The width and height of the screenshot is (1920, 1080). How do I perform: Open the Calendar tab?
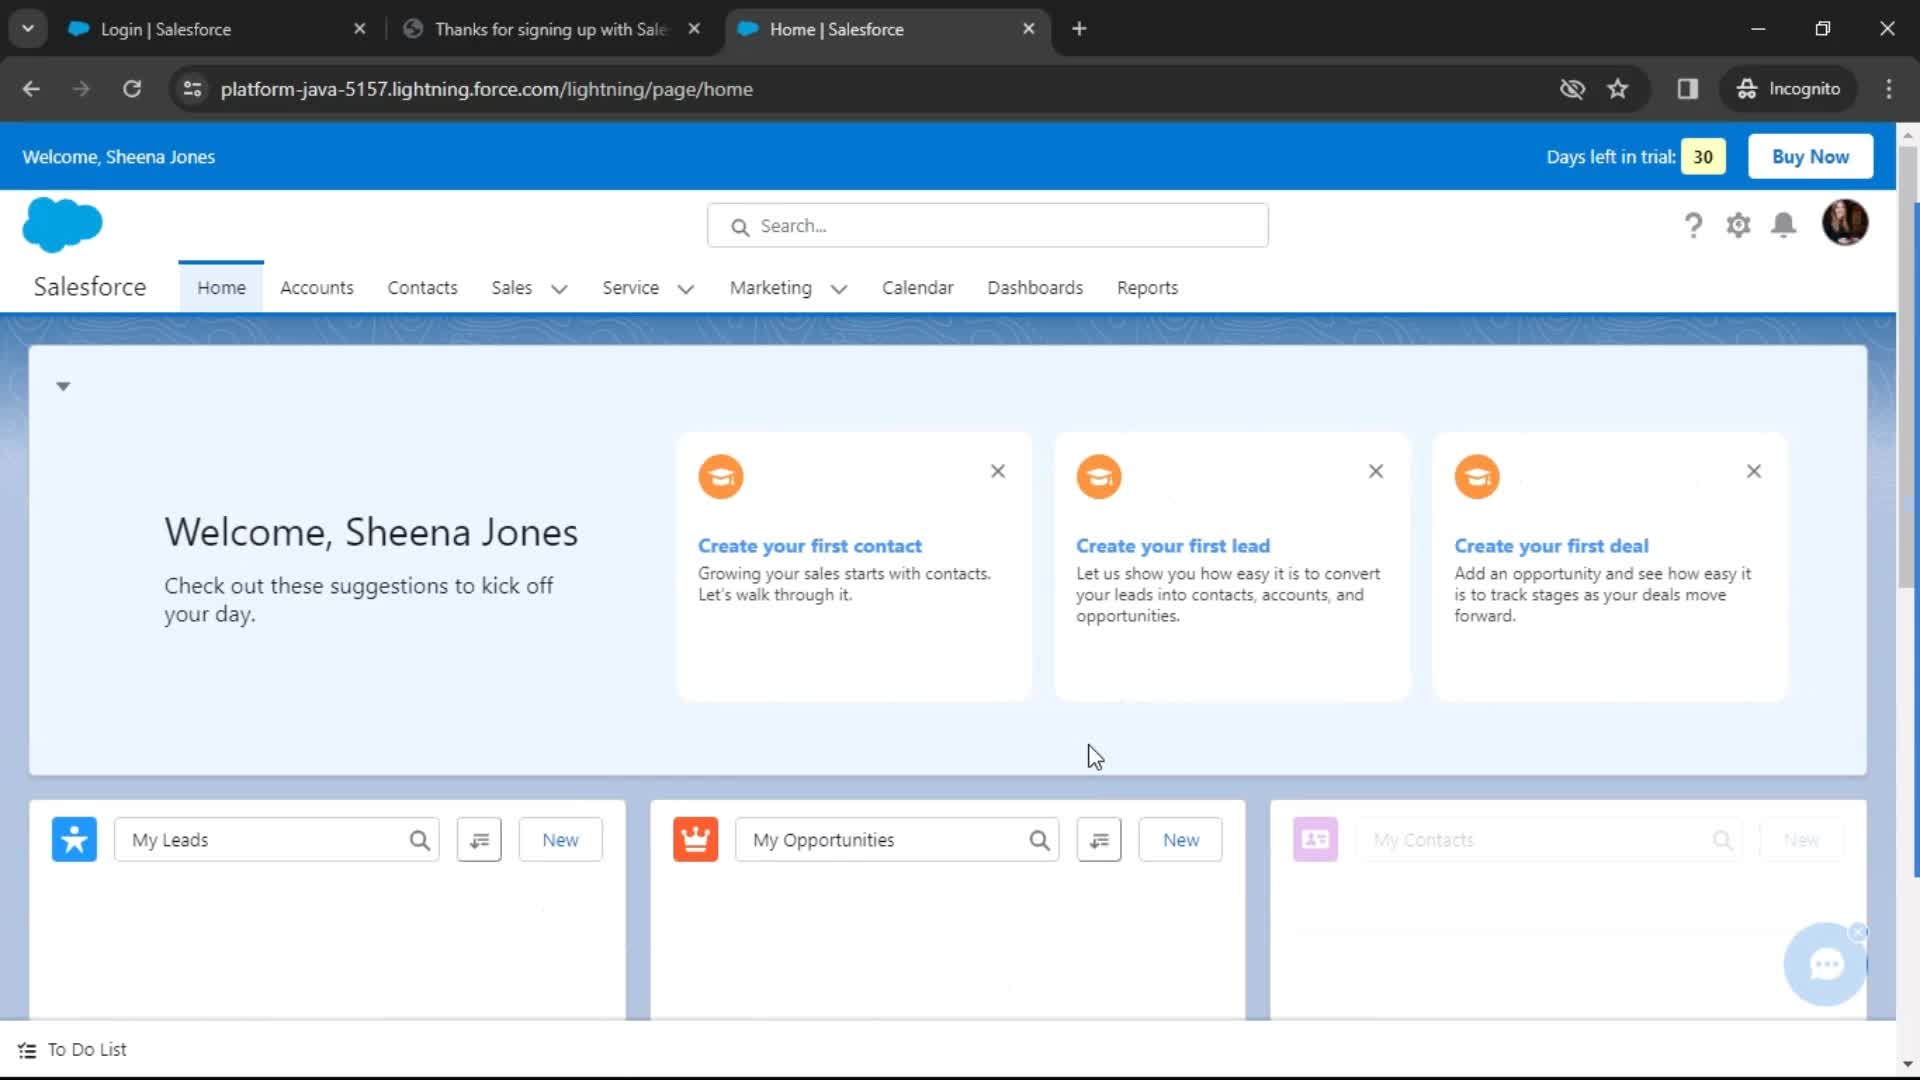917,288
